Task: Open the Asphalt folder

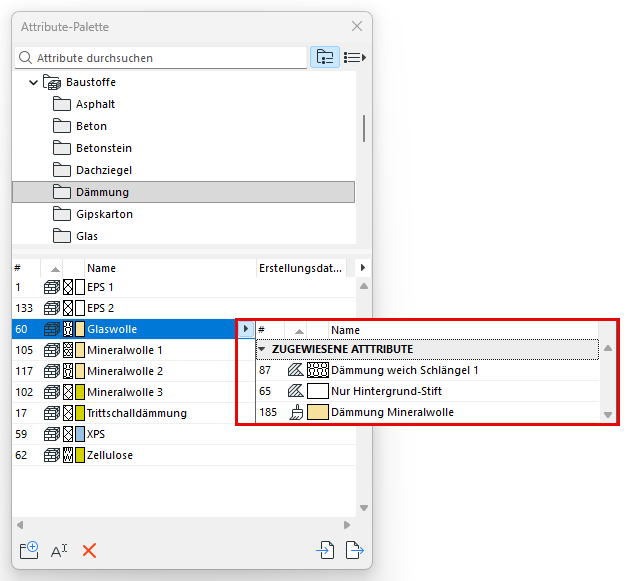Action: pyautogui.click(x=95, y=104)
